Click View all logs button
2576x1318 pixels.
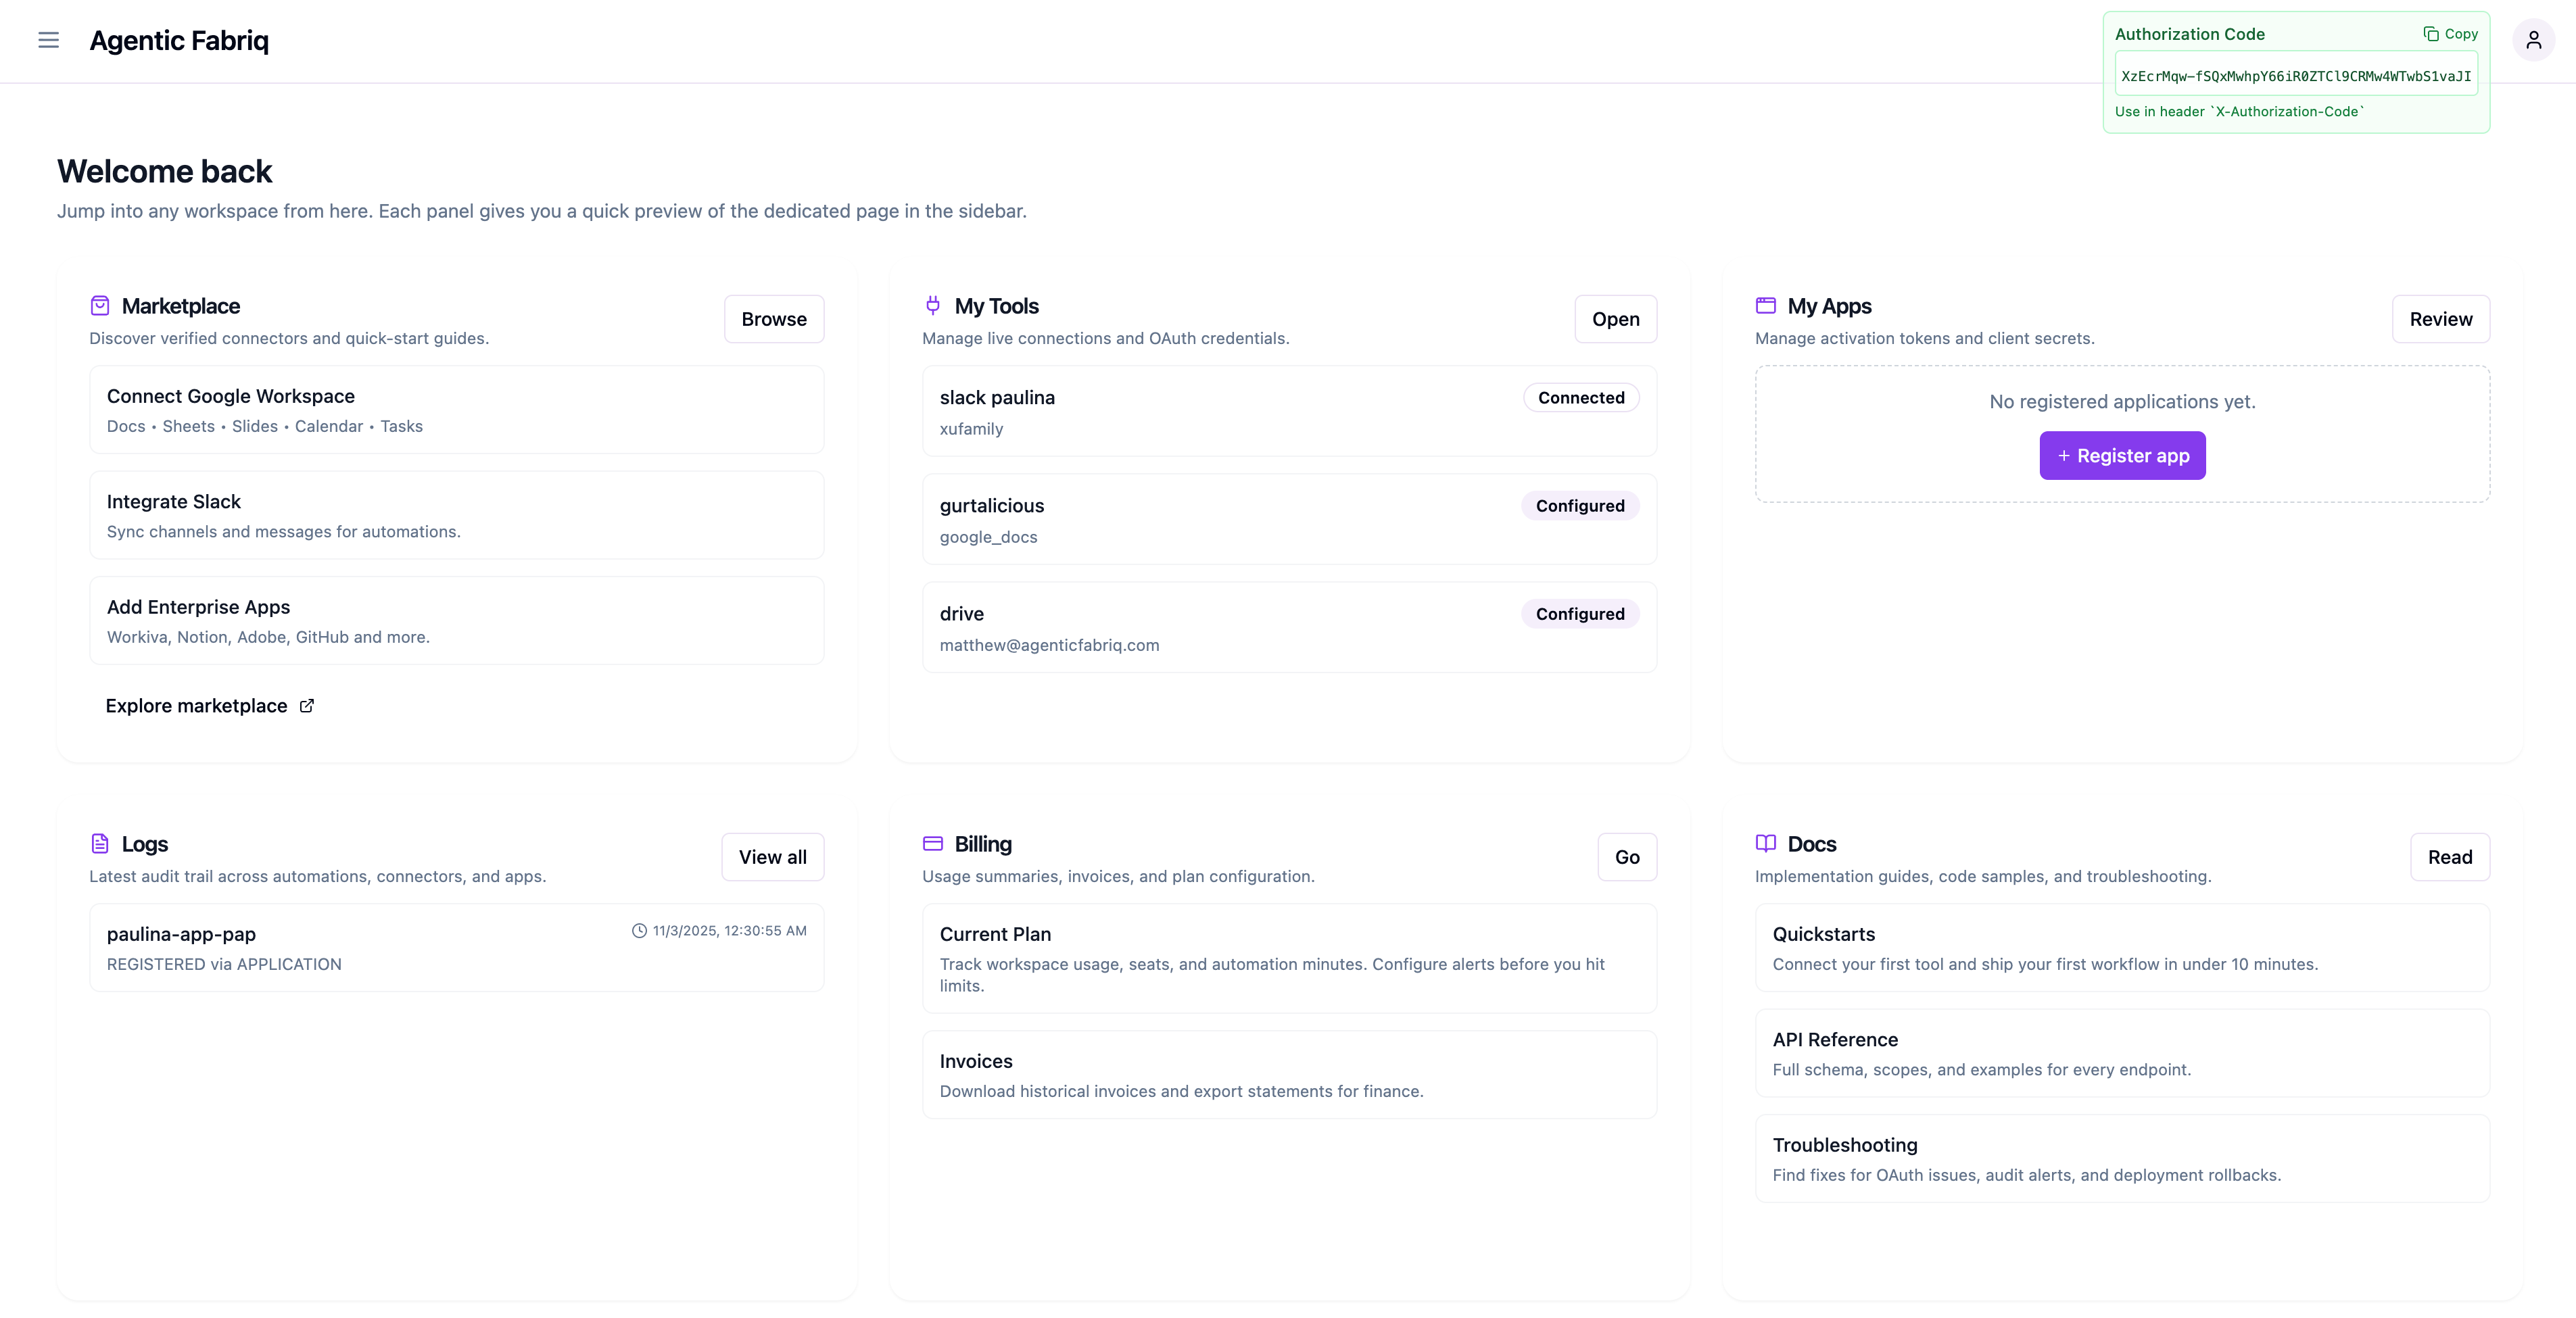pyautogui.click(x=772, y=857)
